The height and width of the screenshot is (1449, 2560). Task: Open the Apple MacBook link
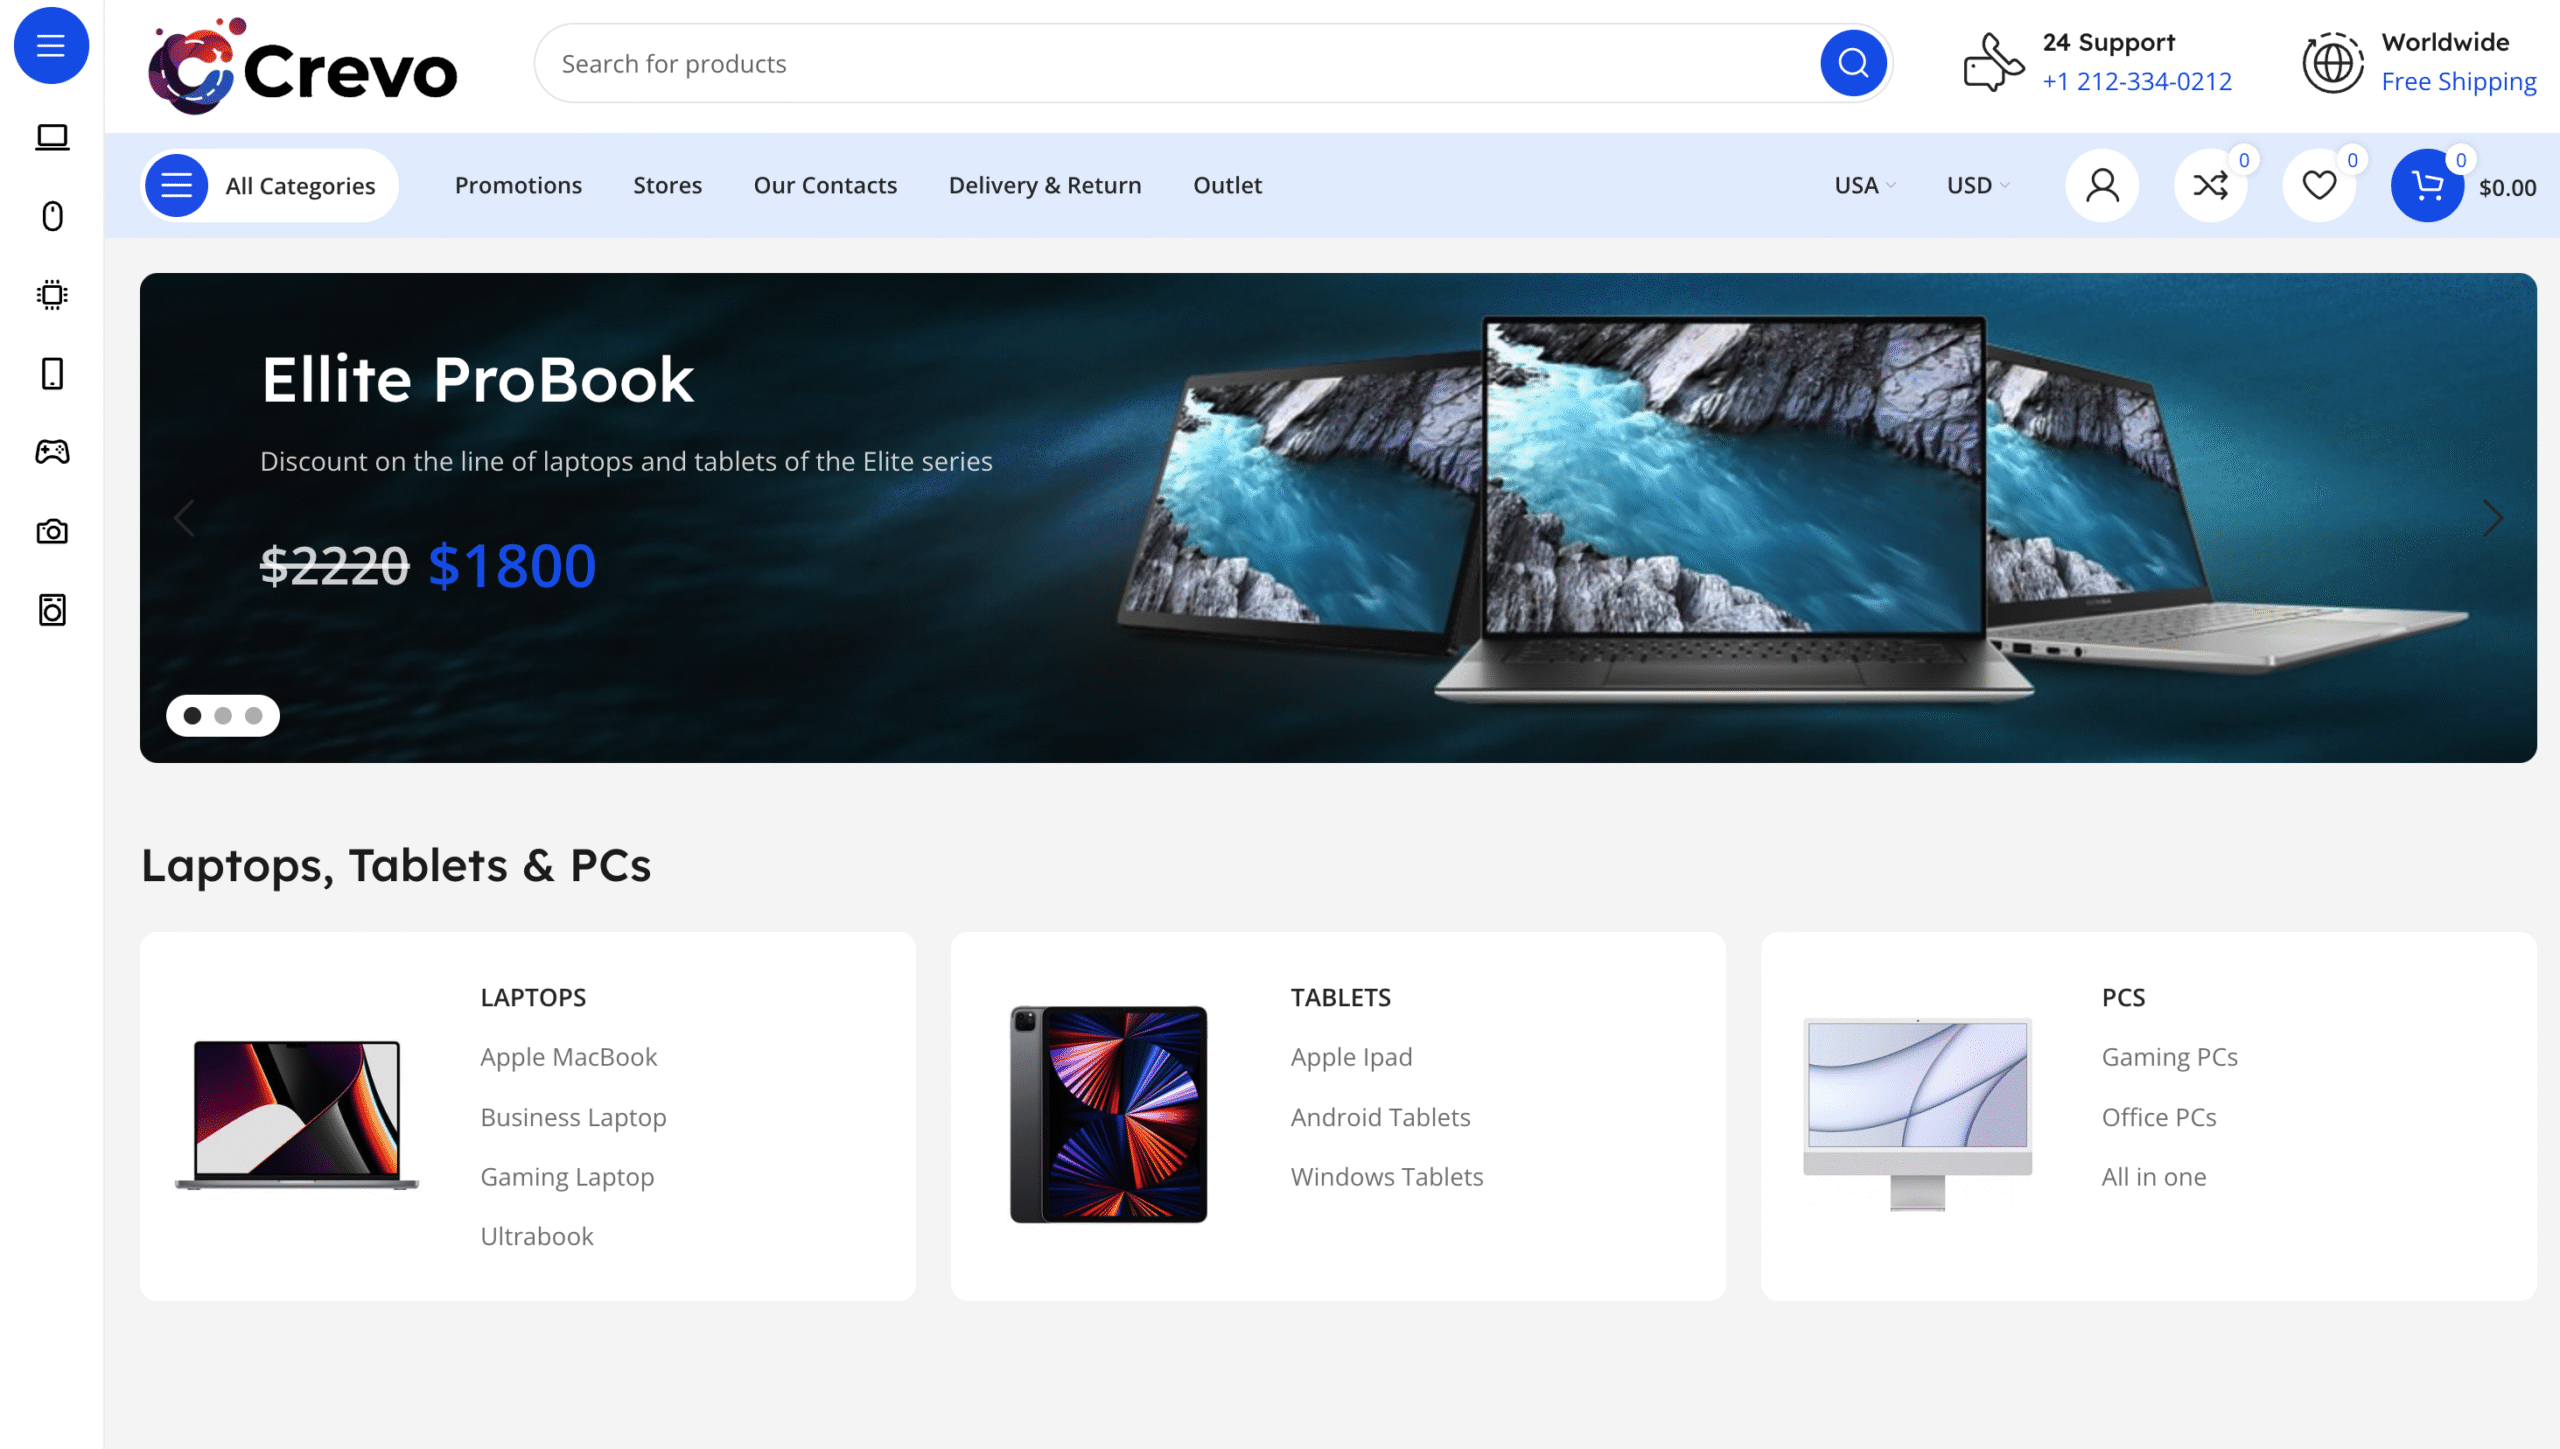pyautogui.click(x=568, y=1057)
